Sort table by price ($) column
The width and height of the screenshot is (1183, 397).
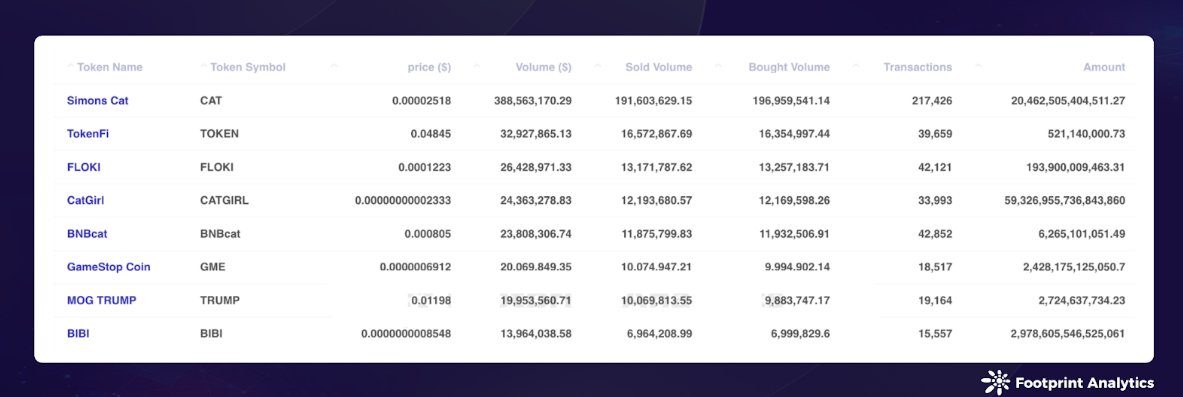[429, 67]
